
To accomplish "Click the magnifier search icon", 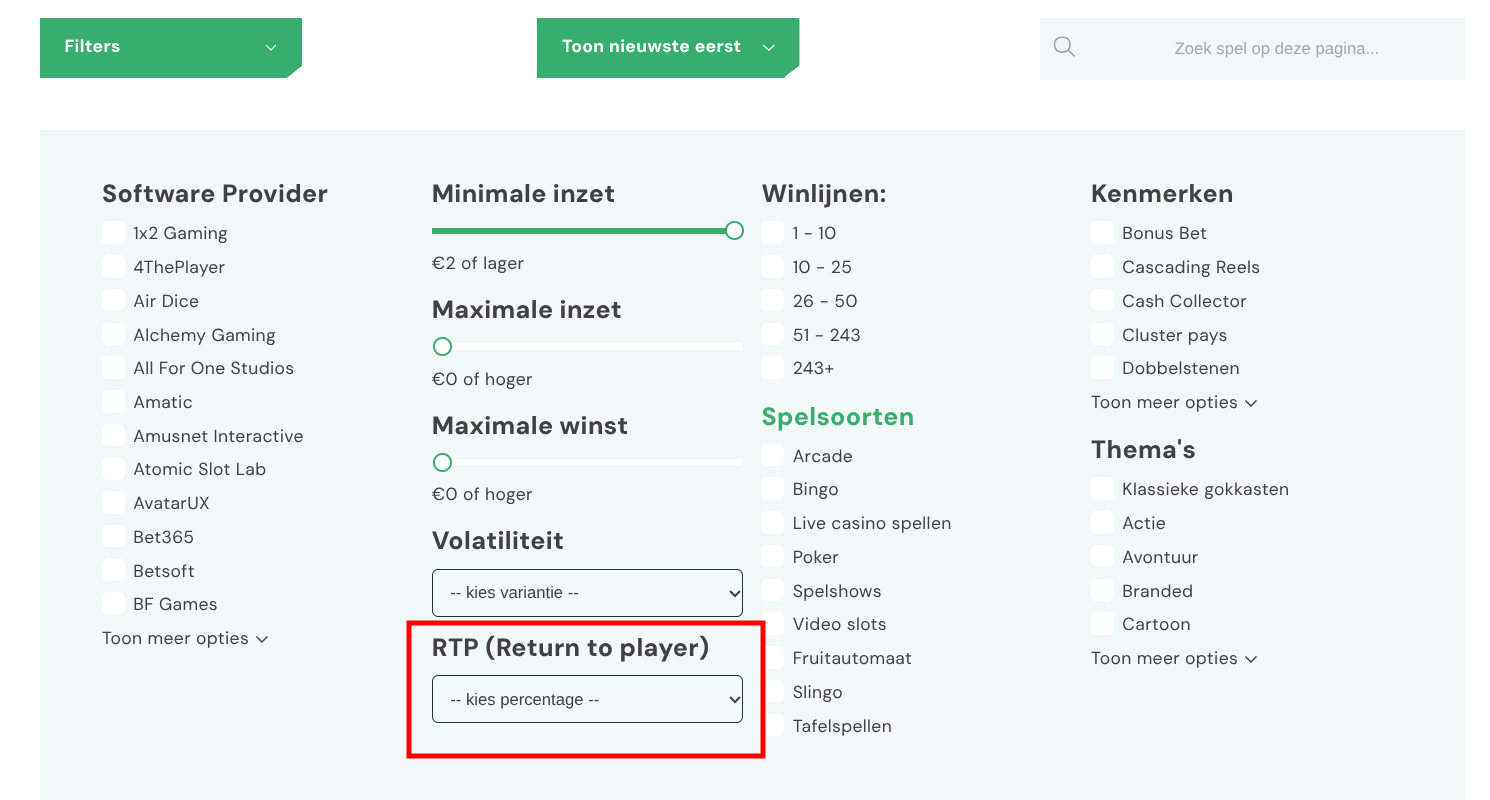I will pyautogui.click(x=1064, y=47).
